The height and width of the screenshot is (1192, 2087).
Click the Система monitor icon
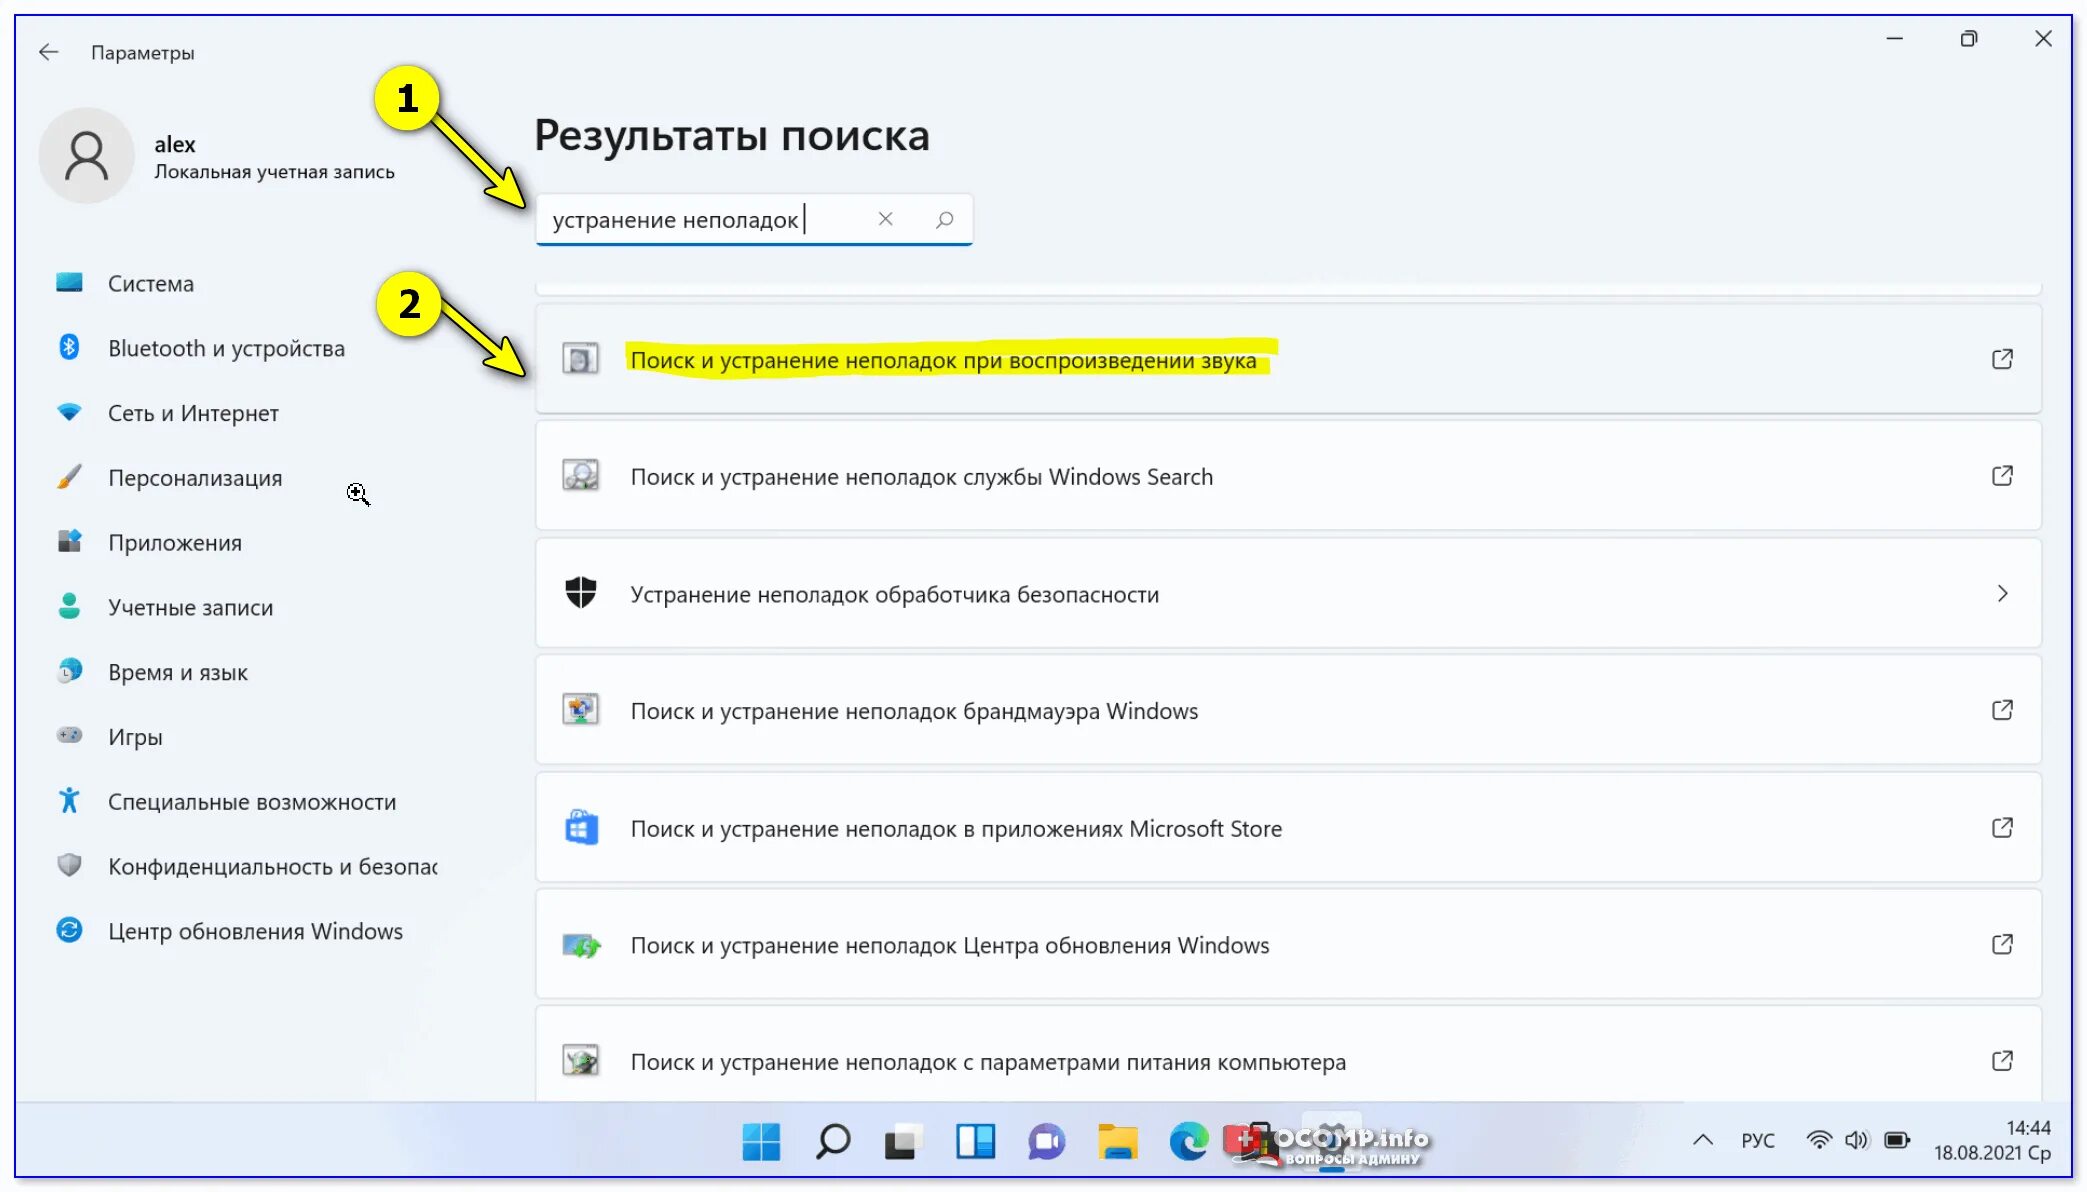pyautogui.click(x=69, y=282)
